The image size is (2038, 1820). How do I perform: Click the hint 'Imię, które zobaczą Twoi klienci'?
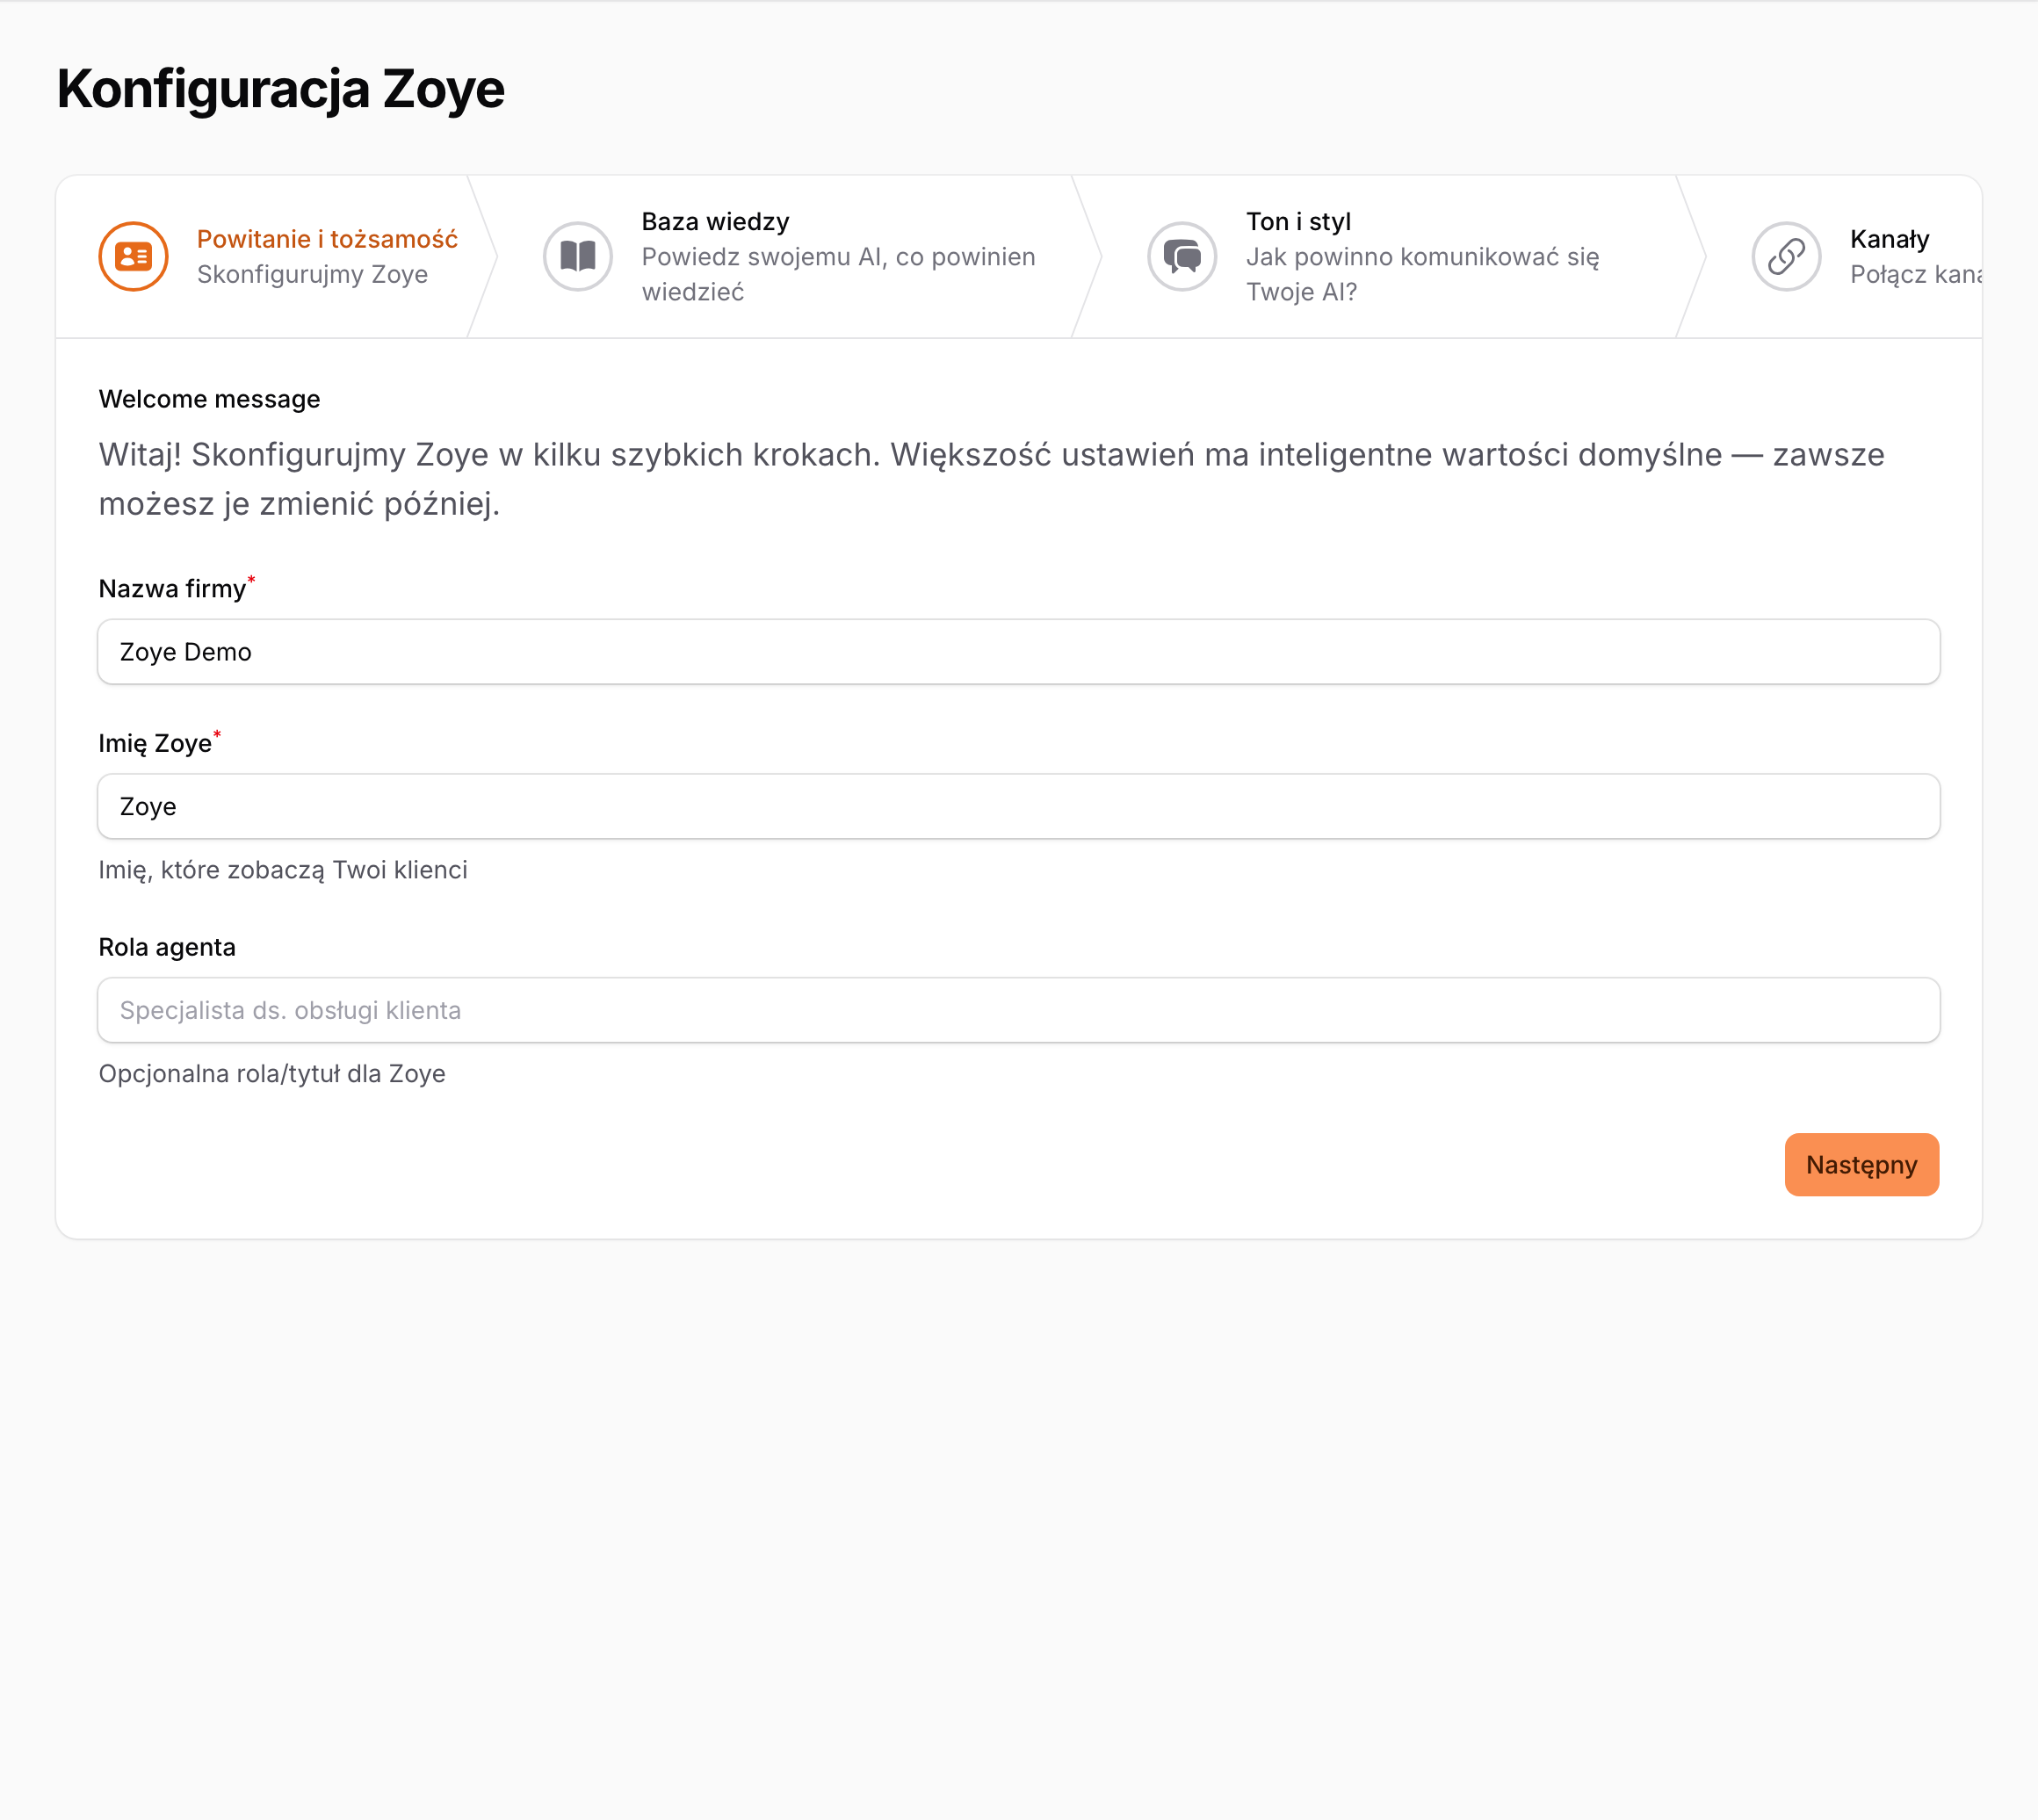coord(283,870)
